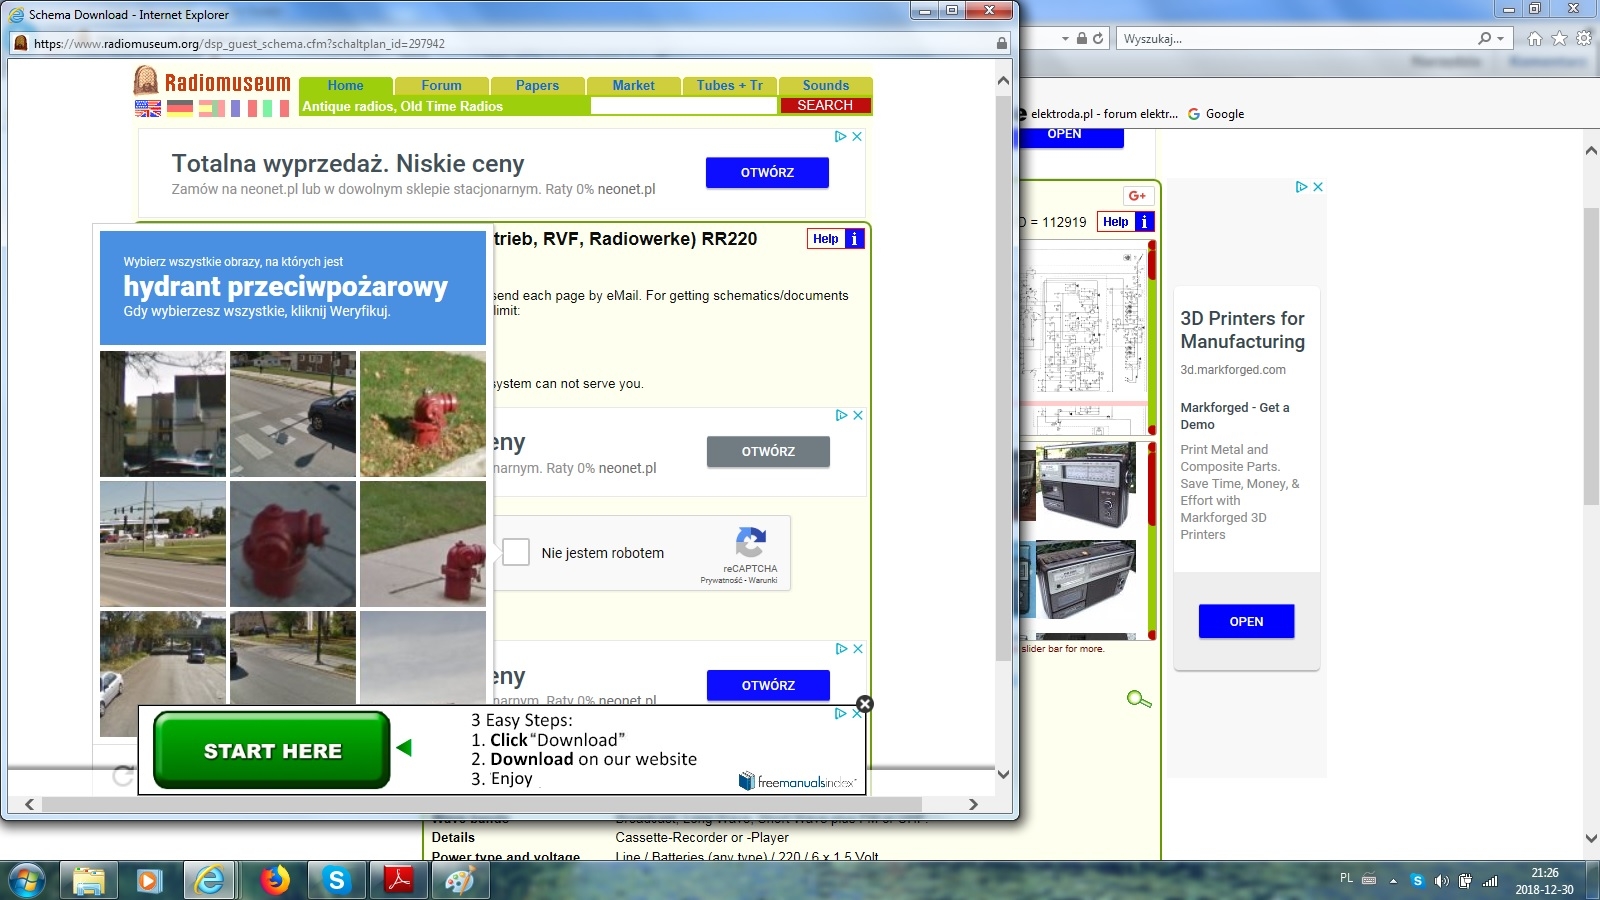Click OPEN on the 3D Printers ad

pyautogui.click(x=1246, y=621)
